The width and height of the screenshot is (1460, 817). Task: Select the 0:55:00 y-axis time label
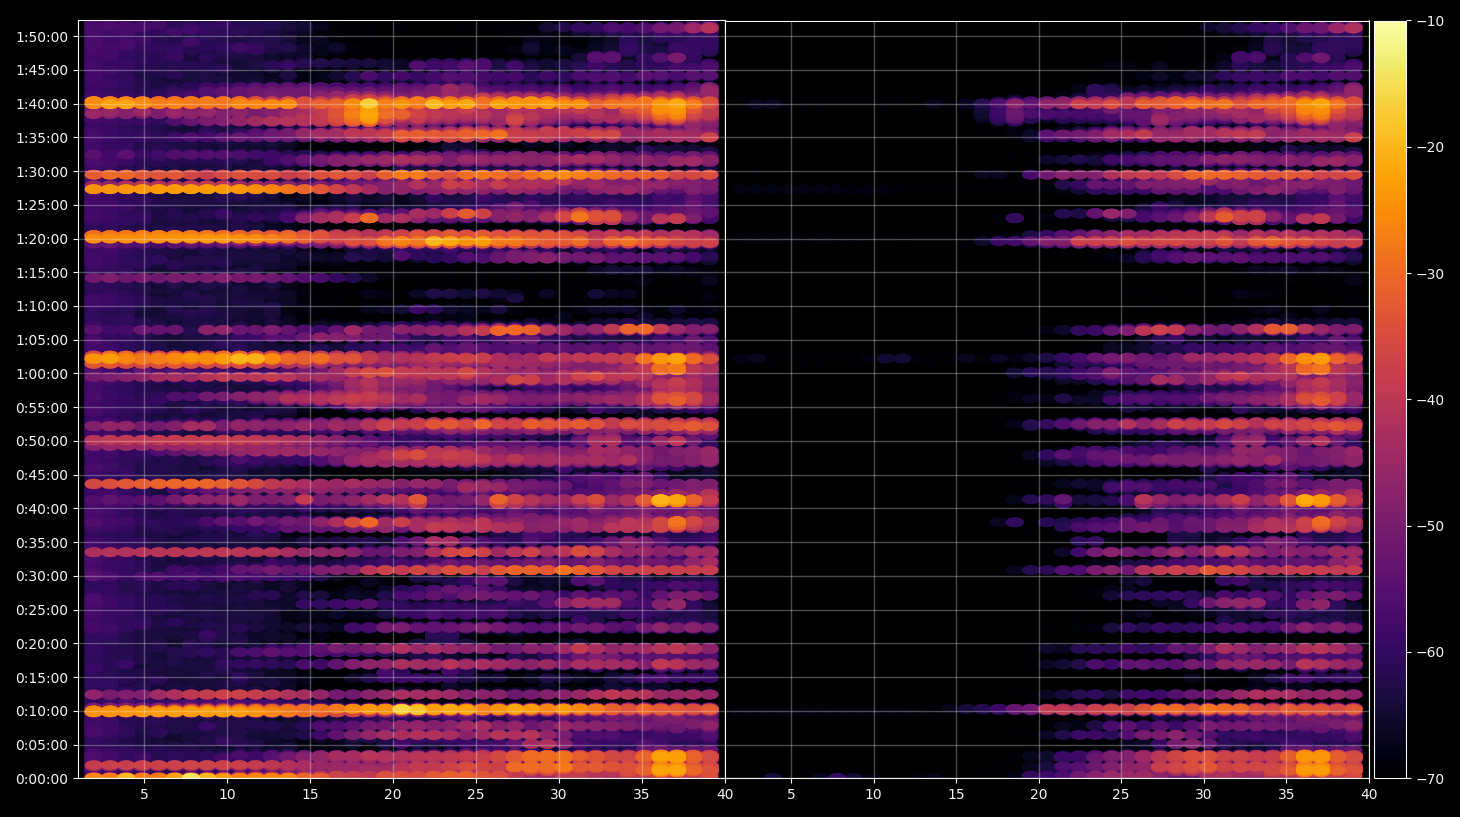(x=42, y=408)
